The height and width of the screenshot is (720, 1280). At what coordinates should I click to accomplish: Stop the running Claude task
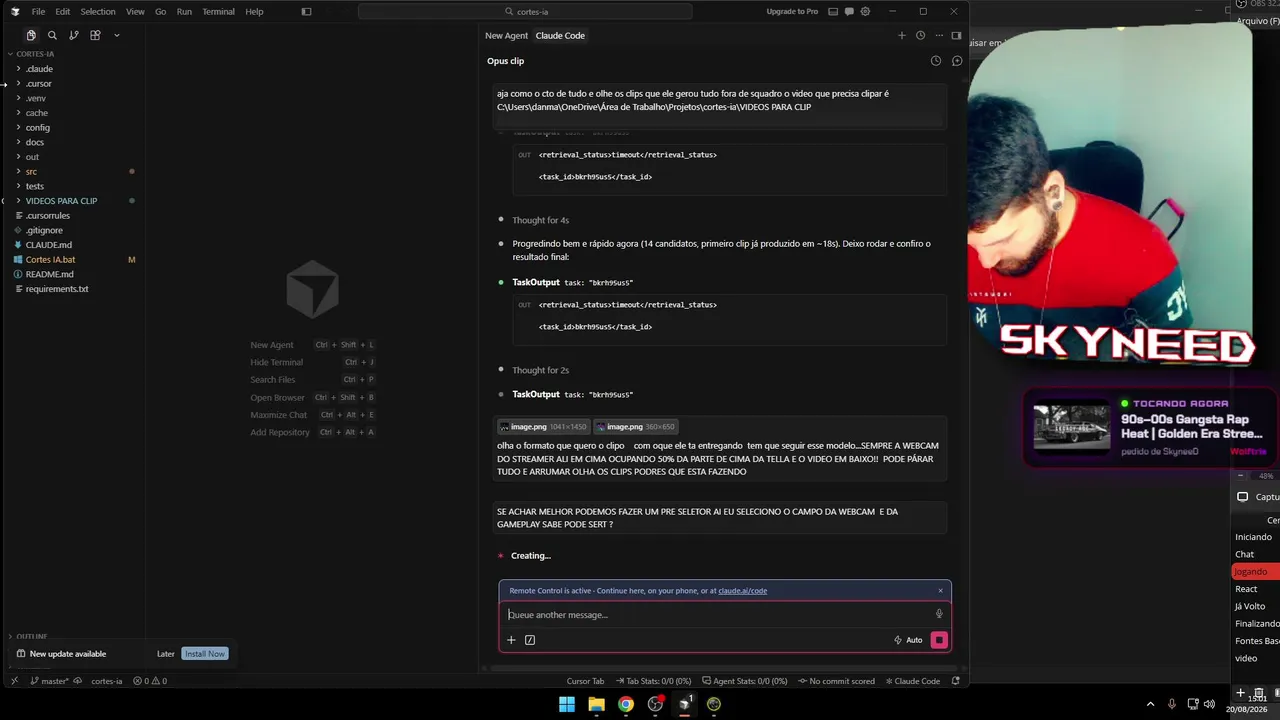pos(939,640)
